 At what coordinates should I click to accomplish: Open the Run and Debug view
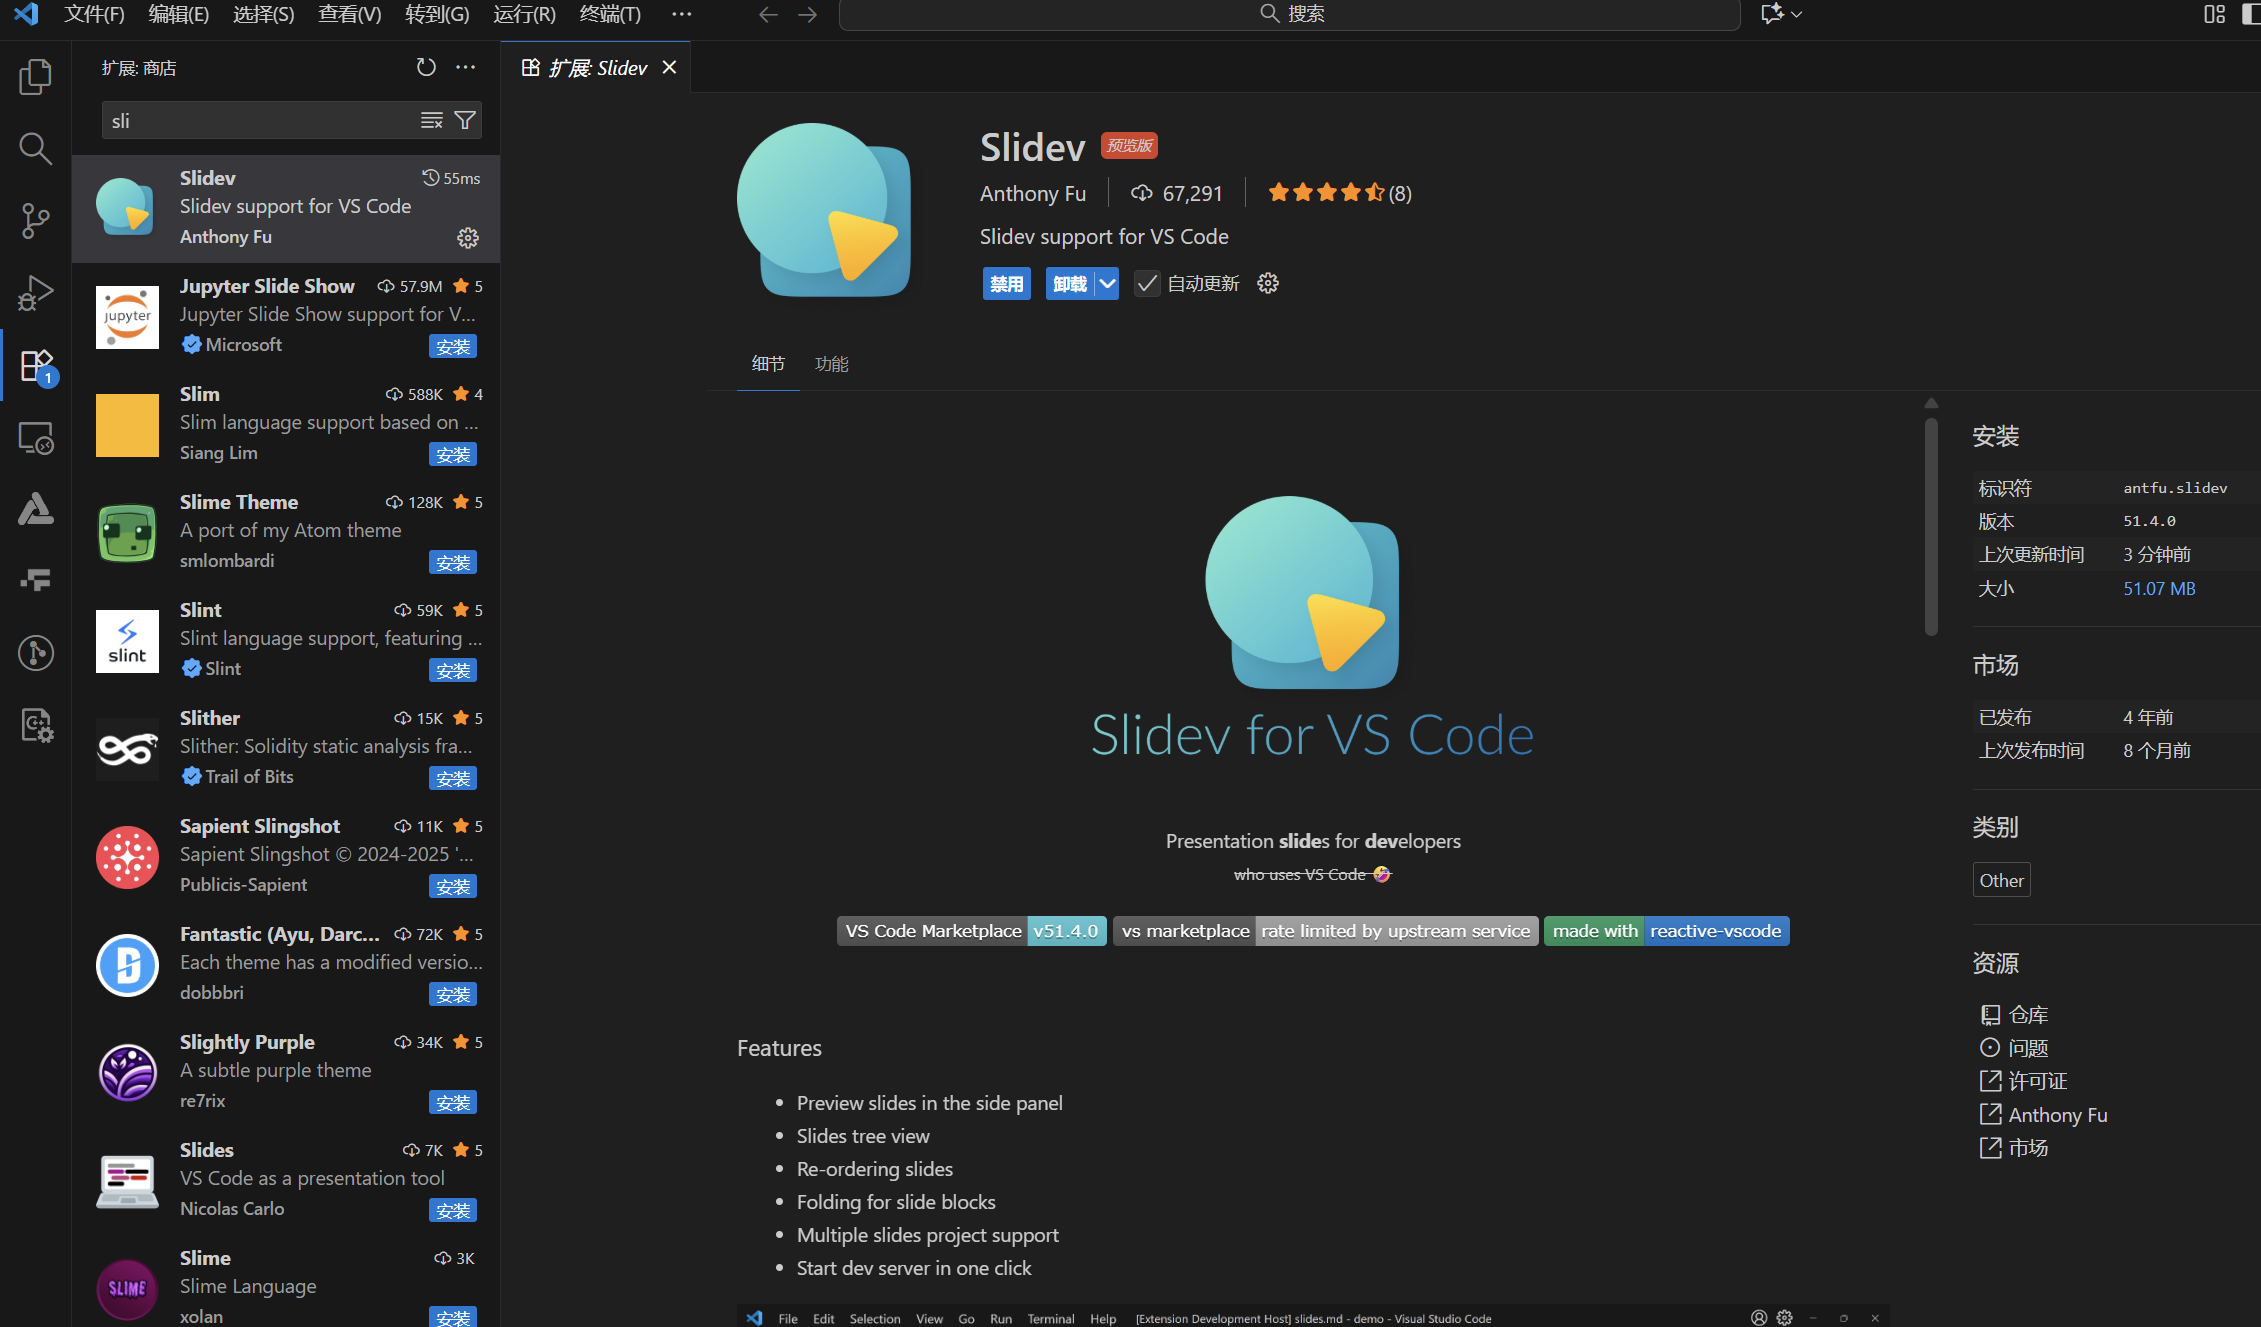(x=35, y=292)
